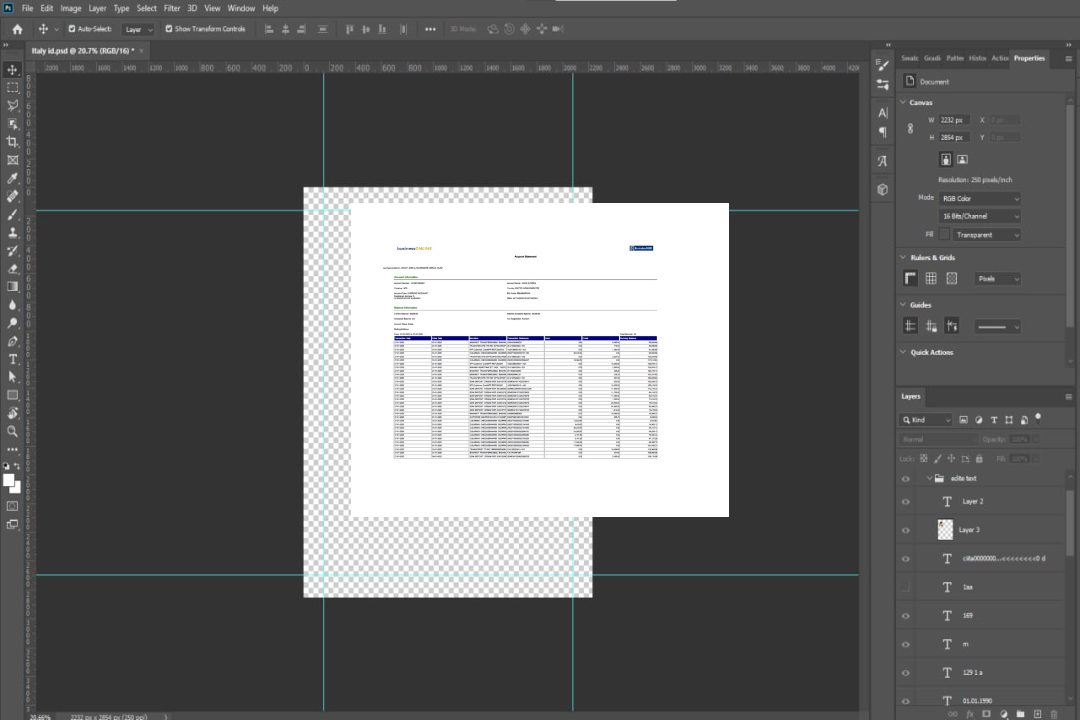Toggle the Auto-Select checkbox
The image size is (1080, 720).
(x=72, y=29)
